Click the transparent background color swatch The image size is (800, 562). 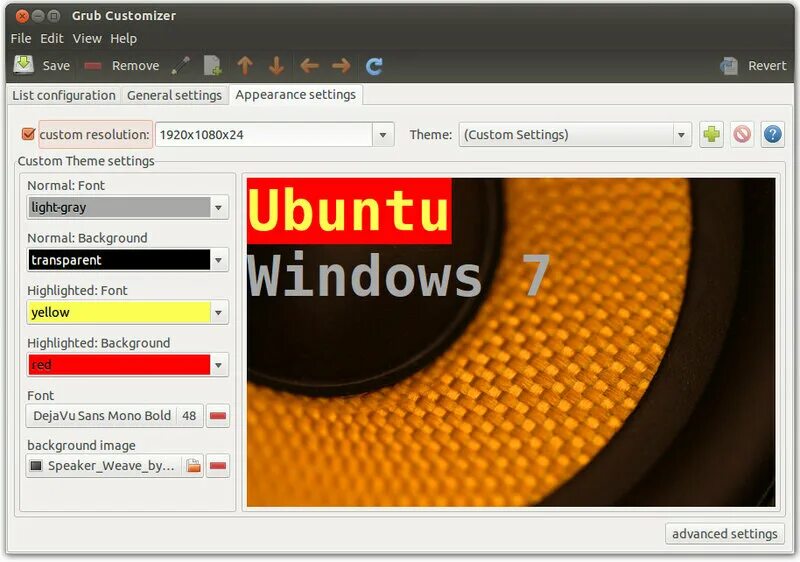[119, 260]
